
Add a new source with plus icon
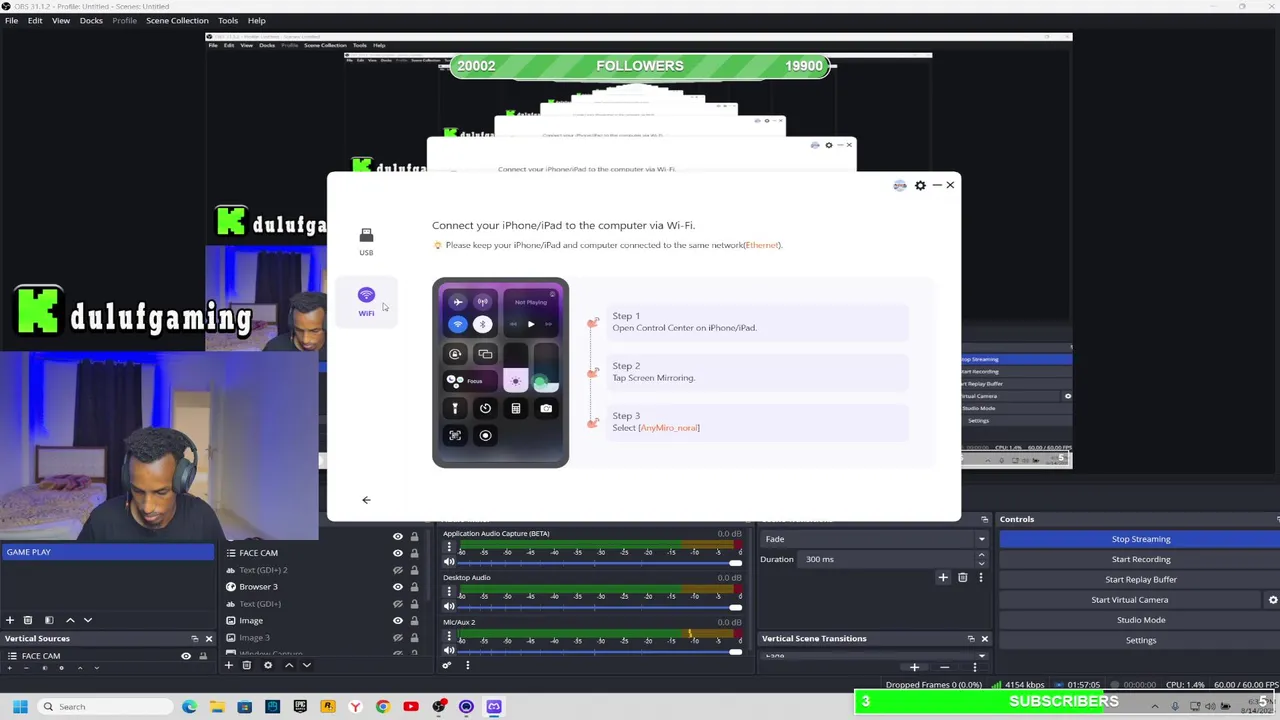click(228, 665)
